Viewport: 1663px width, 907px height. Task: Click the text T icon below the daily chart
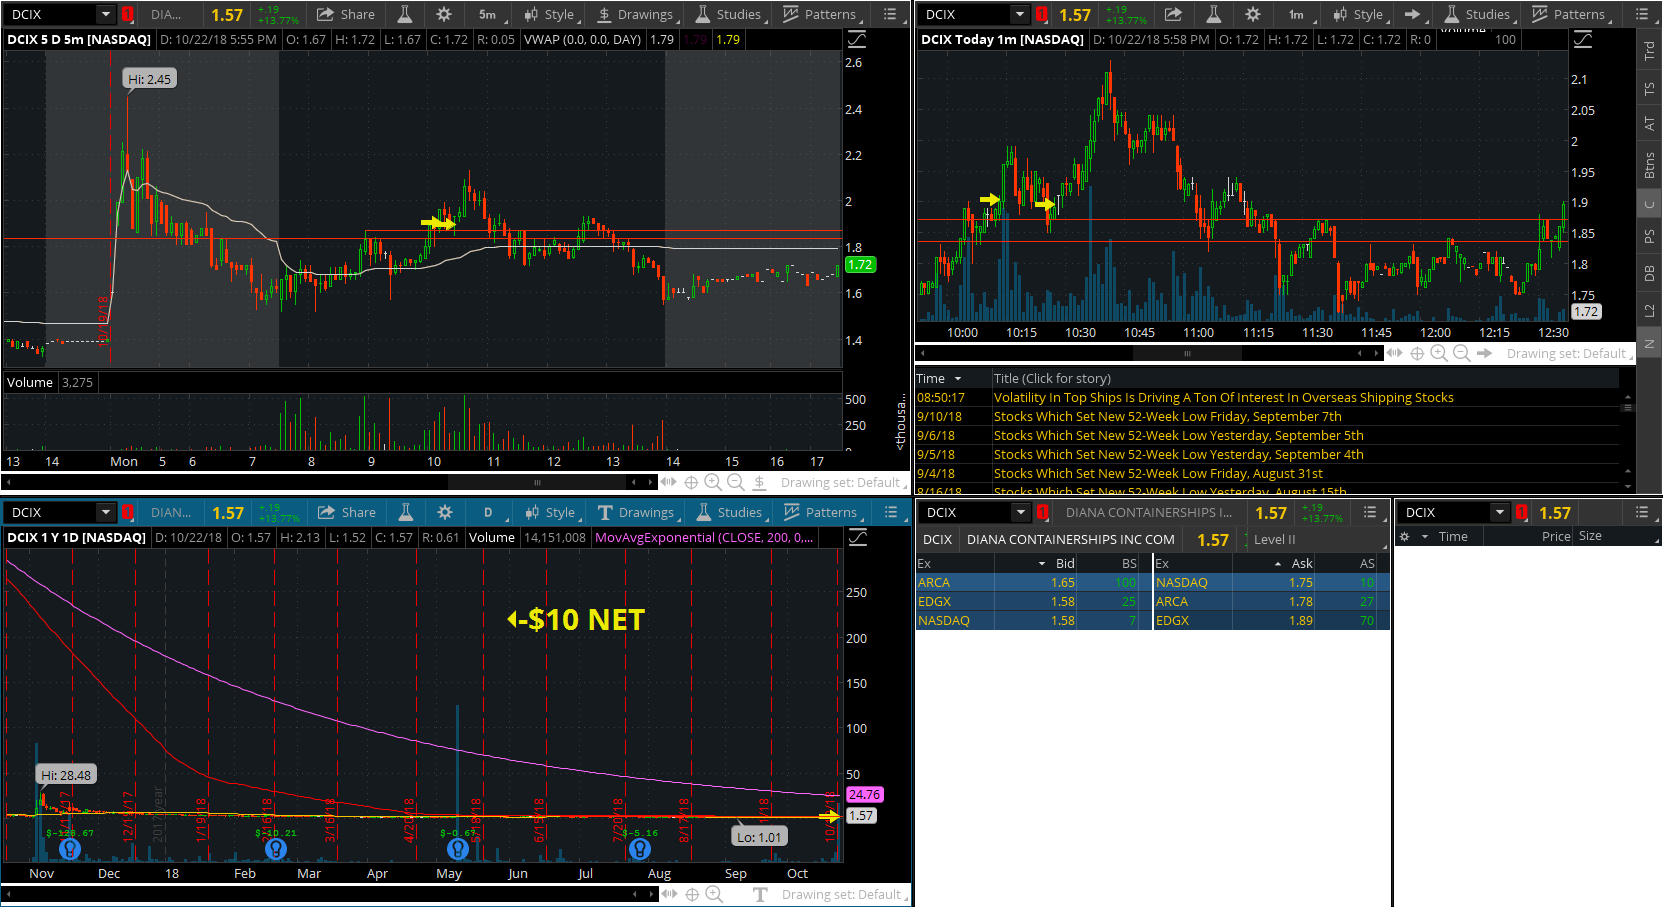coord(760,894)
